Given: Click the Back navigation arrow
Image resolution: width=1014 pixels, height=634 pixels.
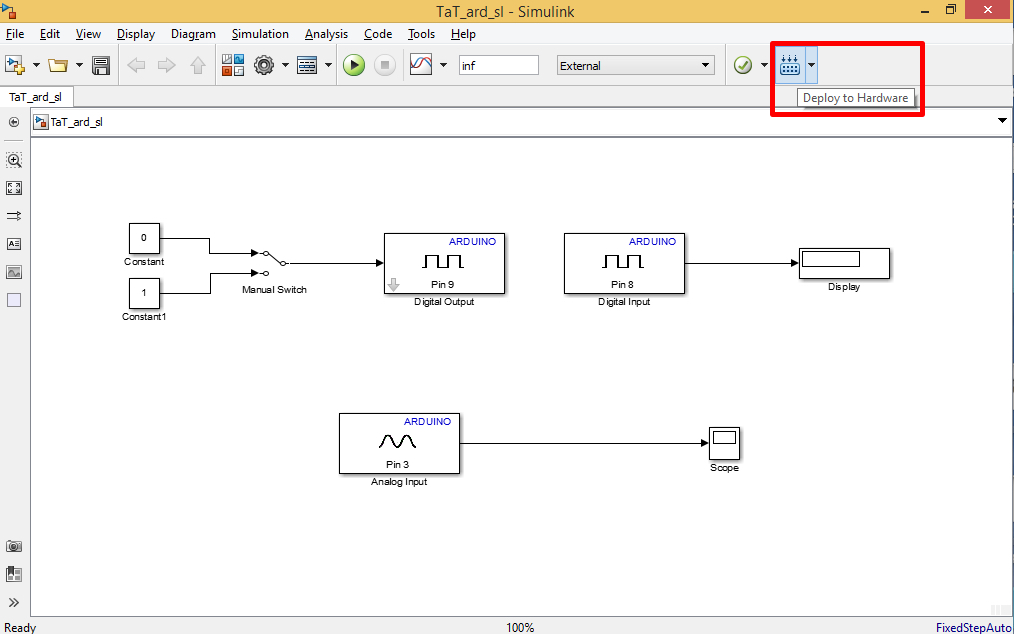Looking at the screenshot, I should point(136,65).
